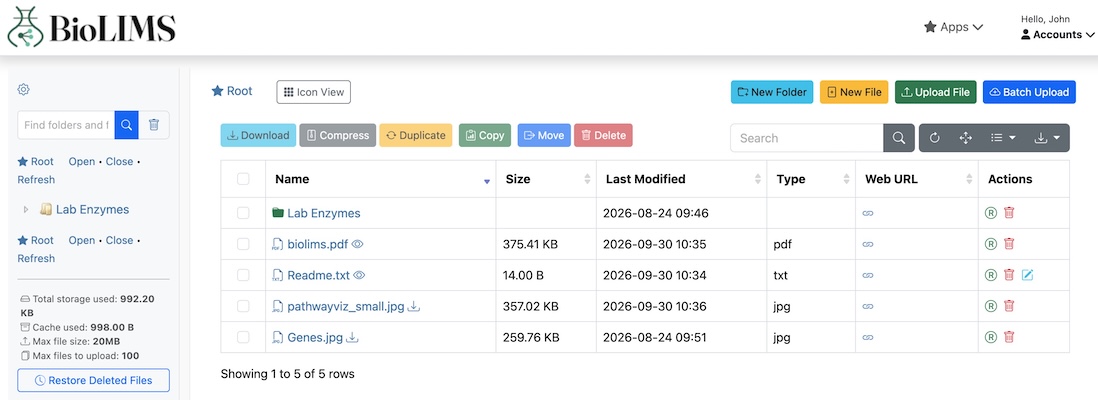This screenshot has width=1098, height=400.
Task: Click the sidebar trash clear icon
Action: click(154, 125)
